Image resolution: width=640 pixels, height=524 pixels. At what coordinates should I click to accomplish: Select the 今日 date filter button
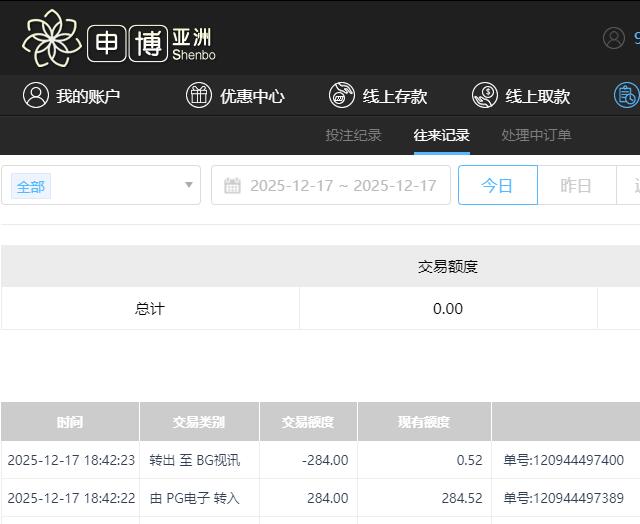(497, 185)
